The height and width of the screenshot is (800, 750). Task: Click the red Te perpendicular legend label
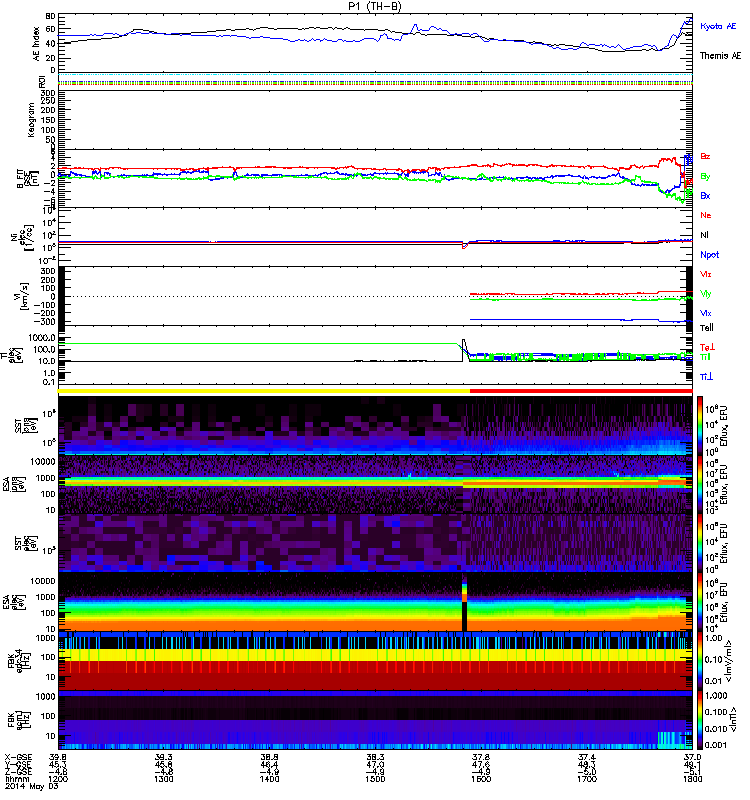coord(707,347)
